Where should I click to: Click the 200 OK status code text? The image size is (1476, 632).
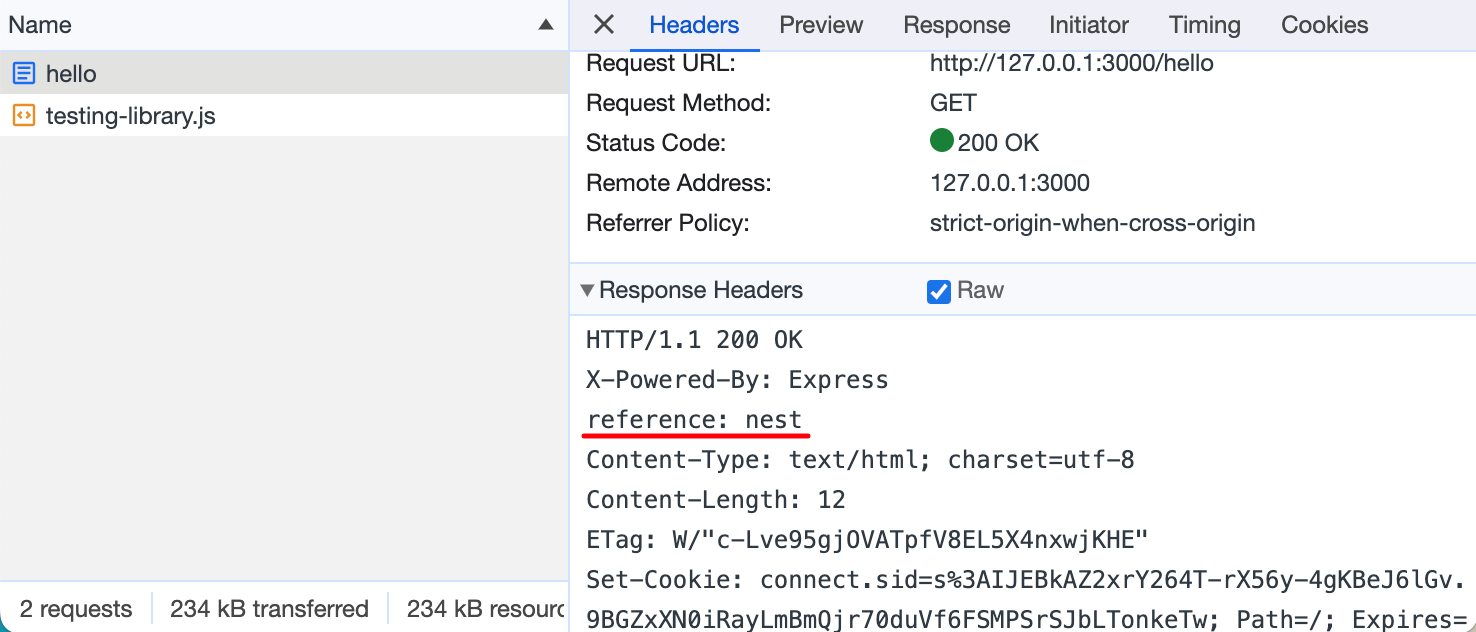998,143
